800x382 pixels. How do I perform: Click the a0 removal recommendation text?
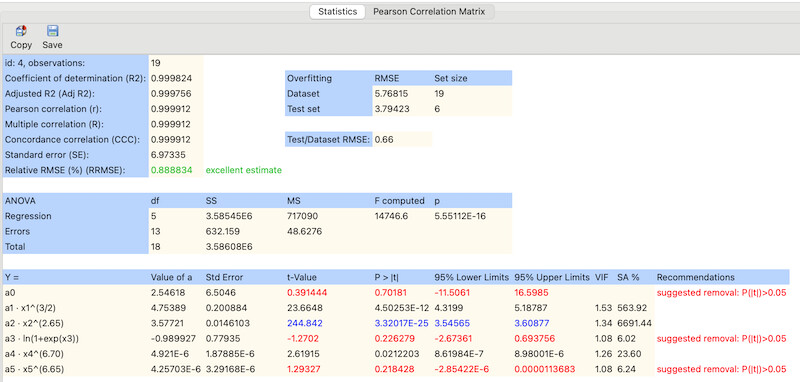(721, 293)
